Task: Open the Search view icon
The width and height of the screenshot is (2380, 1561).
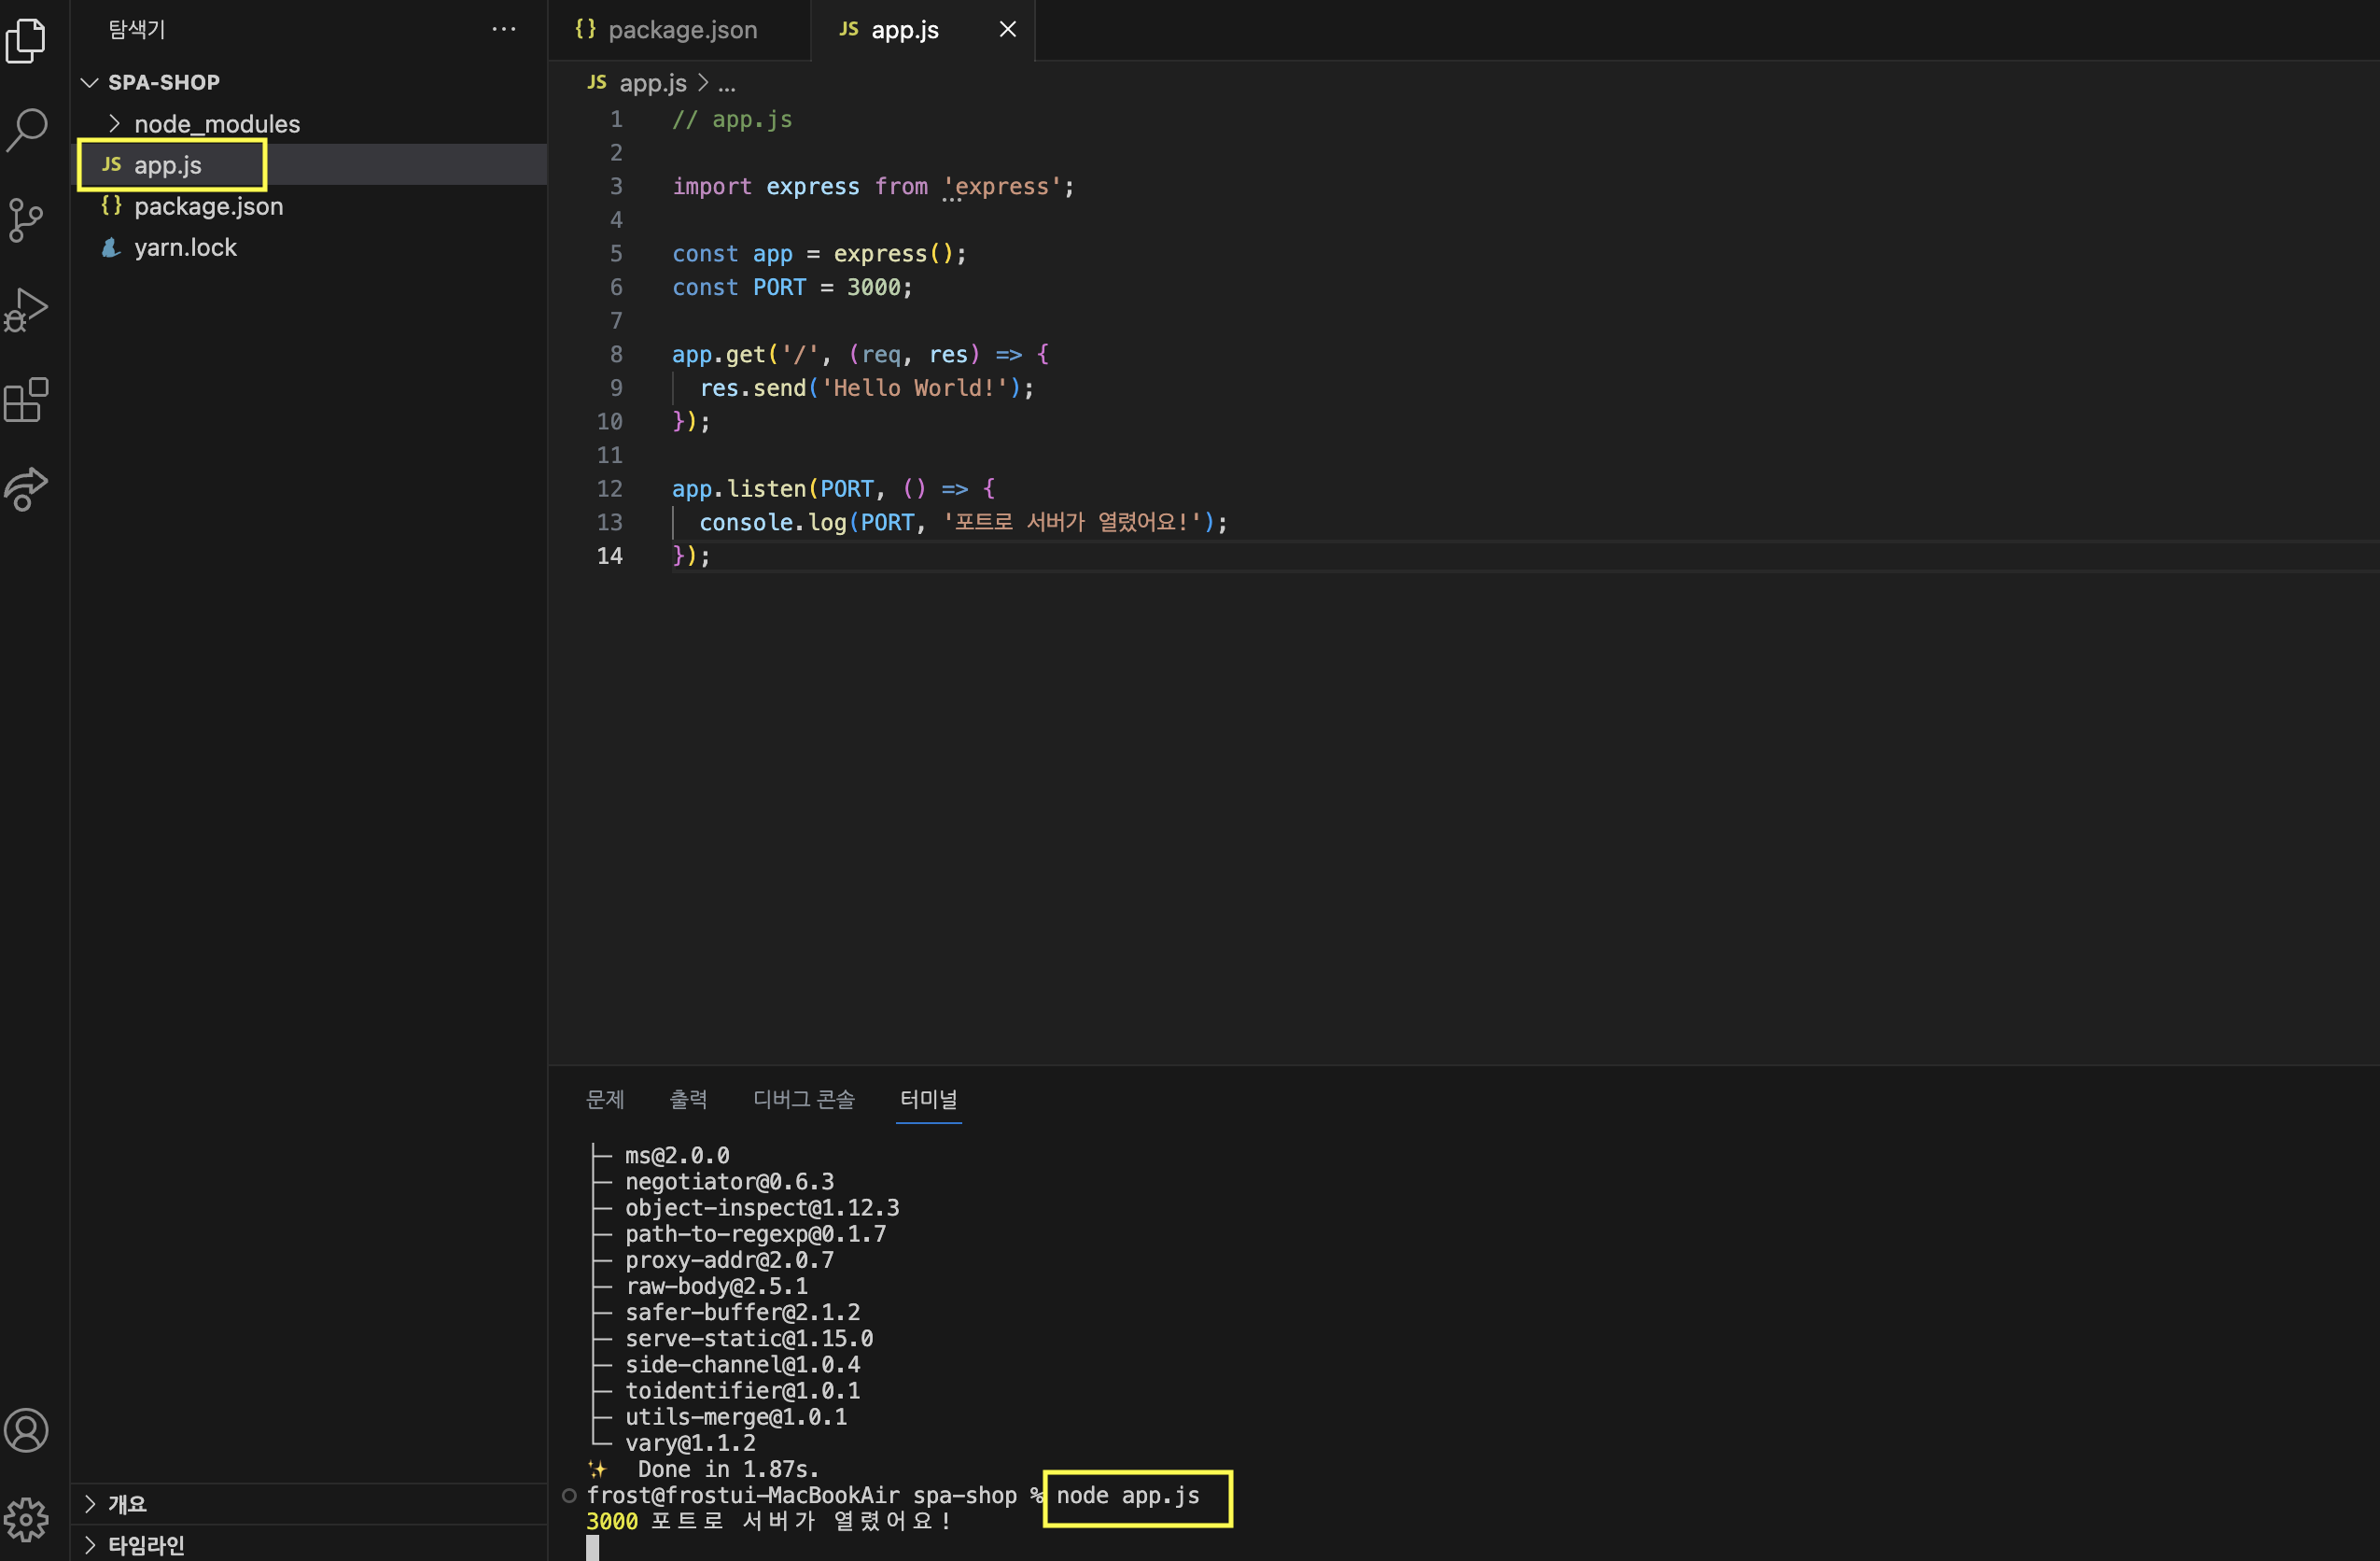Action: [x=26, y=129]
